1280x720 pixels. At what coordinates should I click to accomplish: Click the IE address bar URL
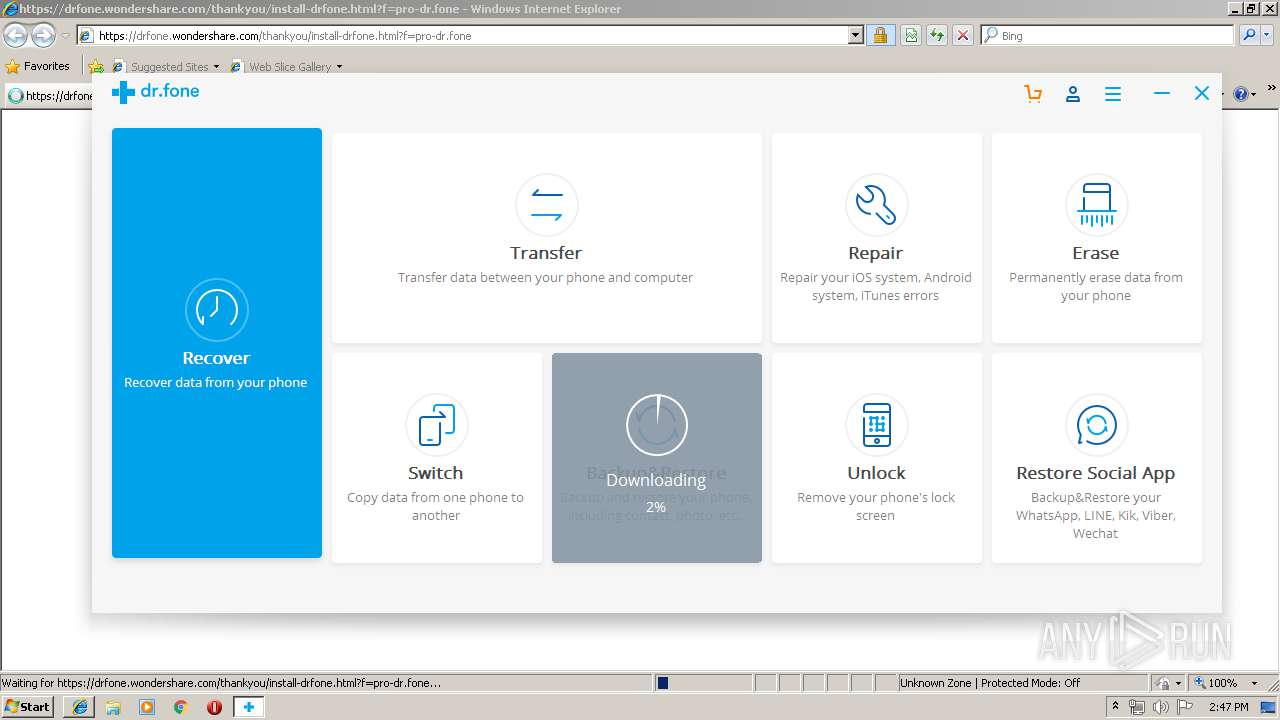[x=285, y=36]
